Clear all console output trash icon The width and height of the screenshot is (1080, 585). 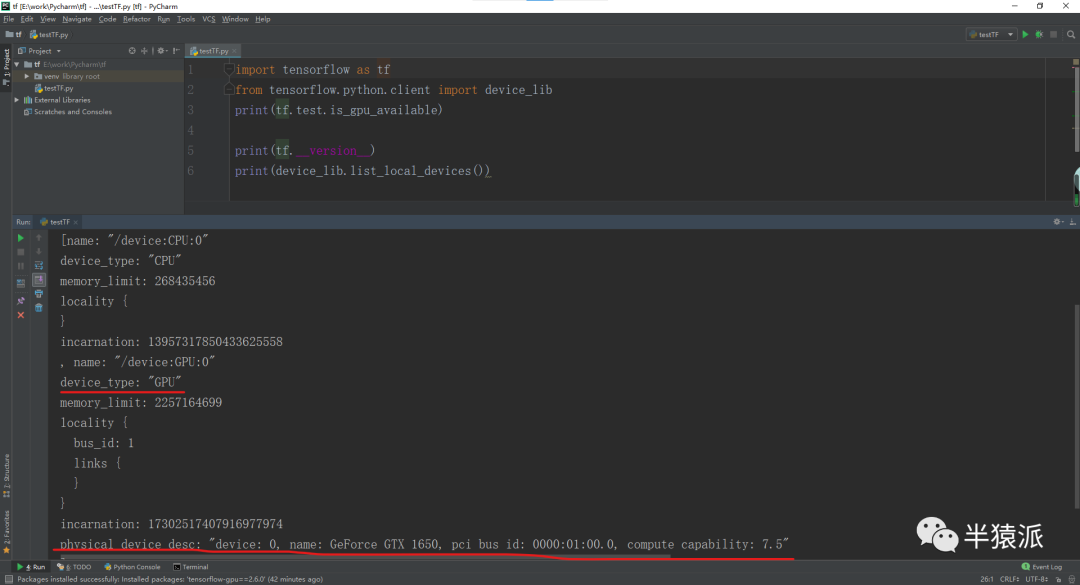tap(39, 308)
